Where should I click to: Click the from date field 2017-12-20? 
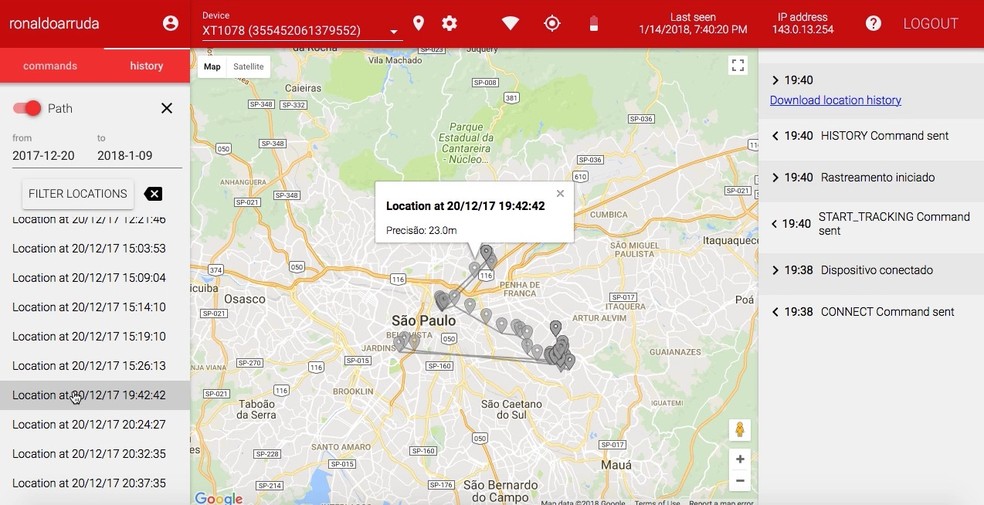coord(43,156)
